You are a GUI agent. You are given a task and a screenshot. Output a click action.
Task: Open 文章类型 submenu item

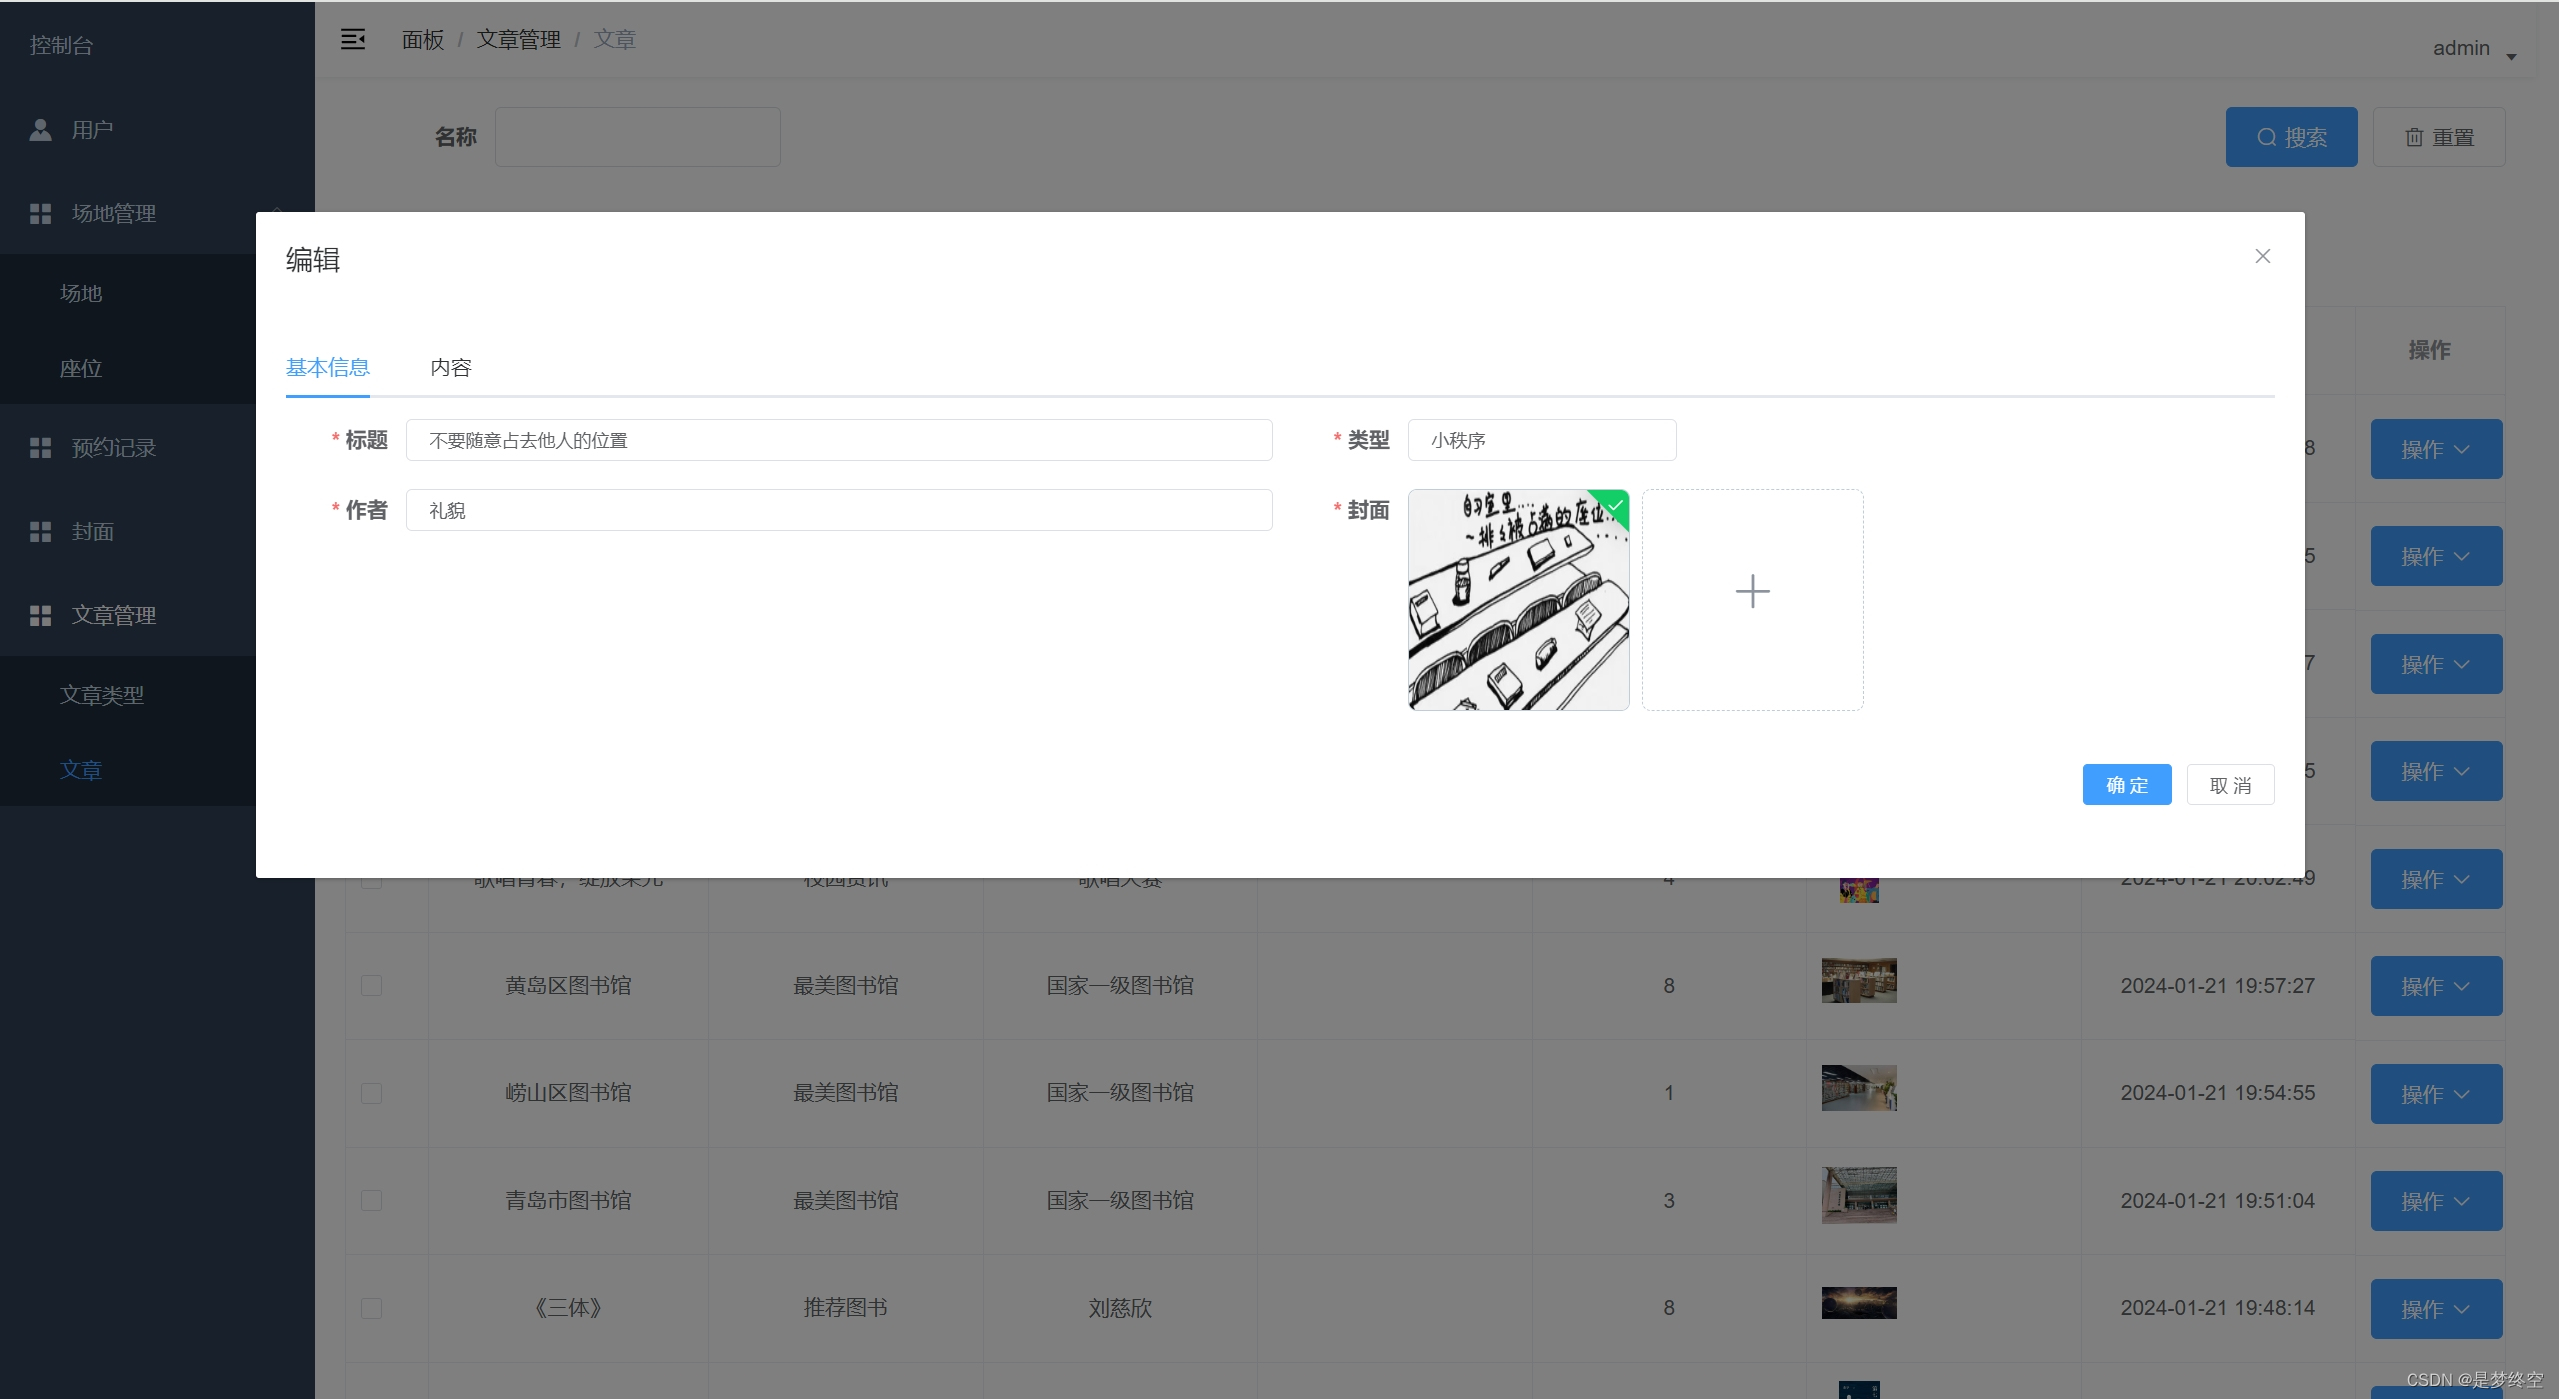tap(102, 694)
